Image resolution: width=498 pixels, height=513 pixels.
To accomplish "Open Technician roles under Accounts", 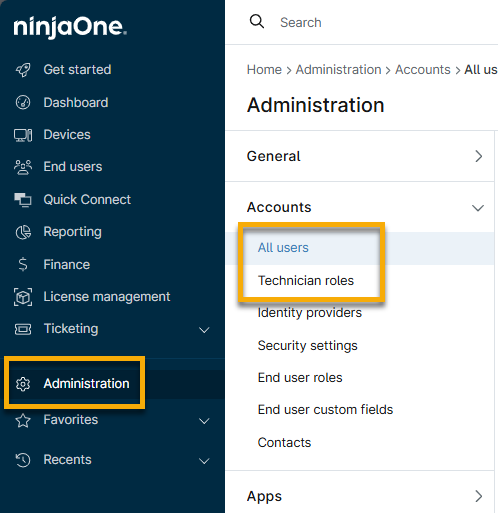I will (x=306, y=281).
